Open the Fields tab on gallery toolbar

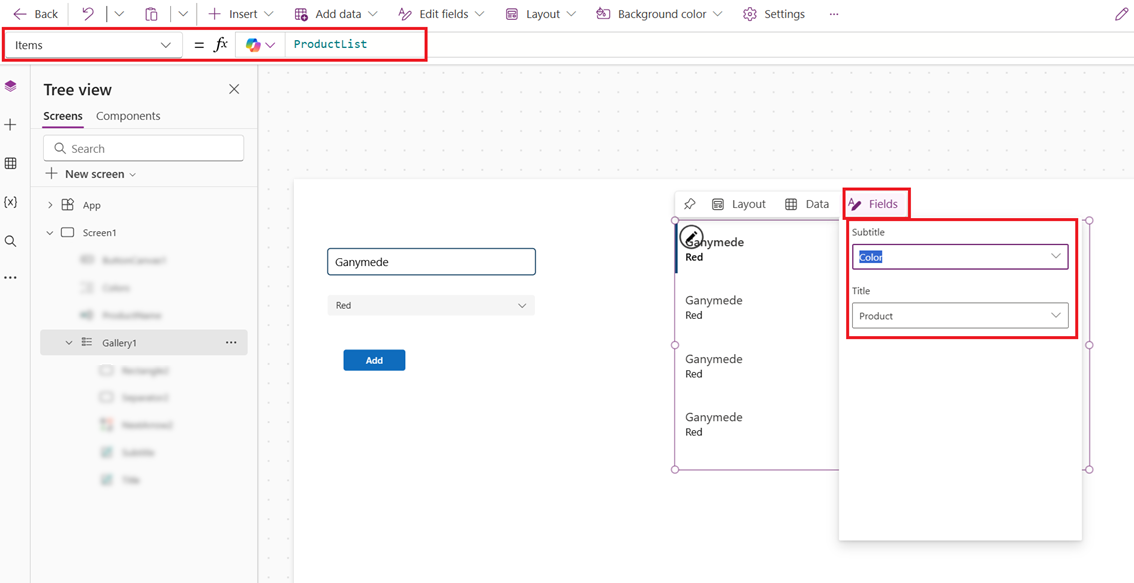(876, 205)
